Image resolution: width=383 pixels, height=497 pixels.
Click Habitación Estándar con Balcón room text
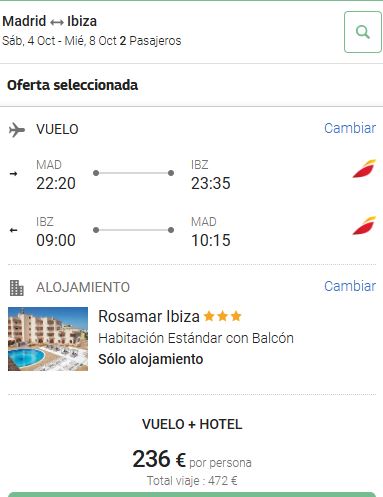pyautogui.click(x=196, y=338)
